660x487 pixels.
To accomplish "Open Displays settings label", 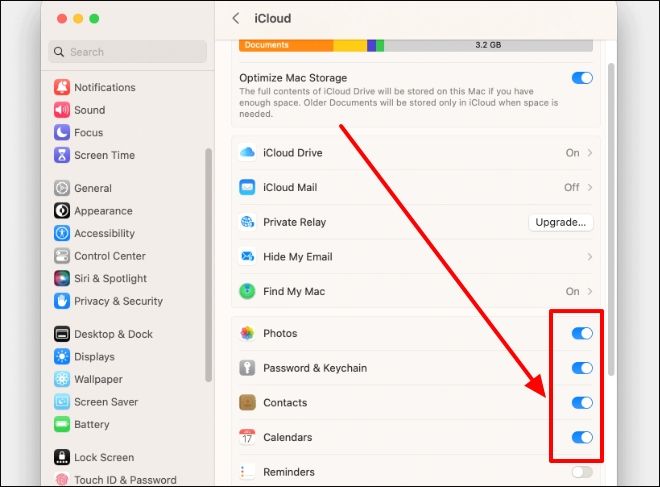I will click(x=94, y=357).
